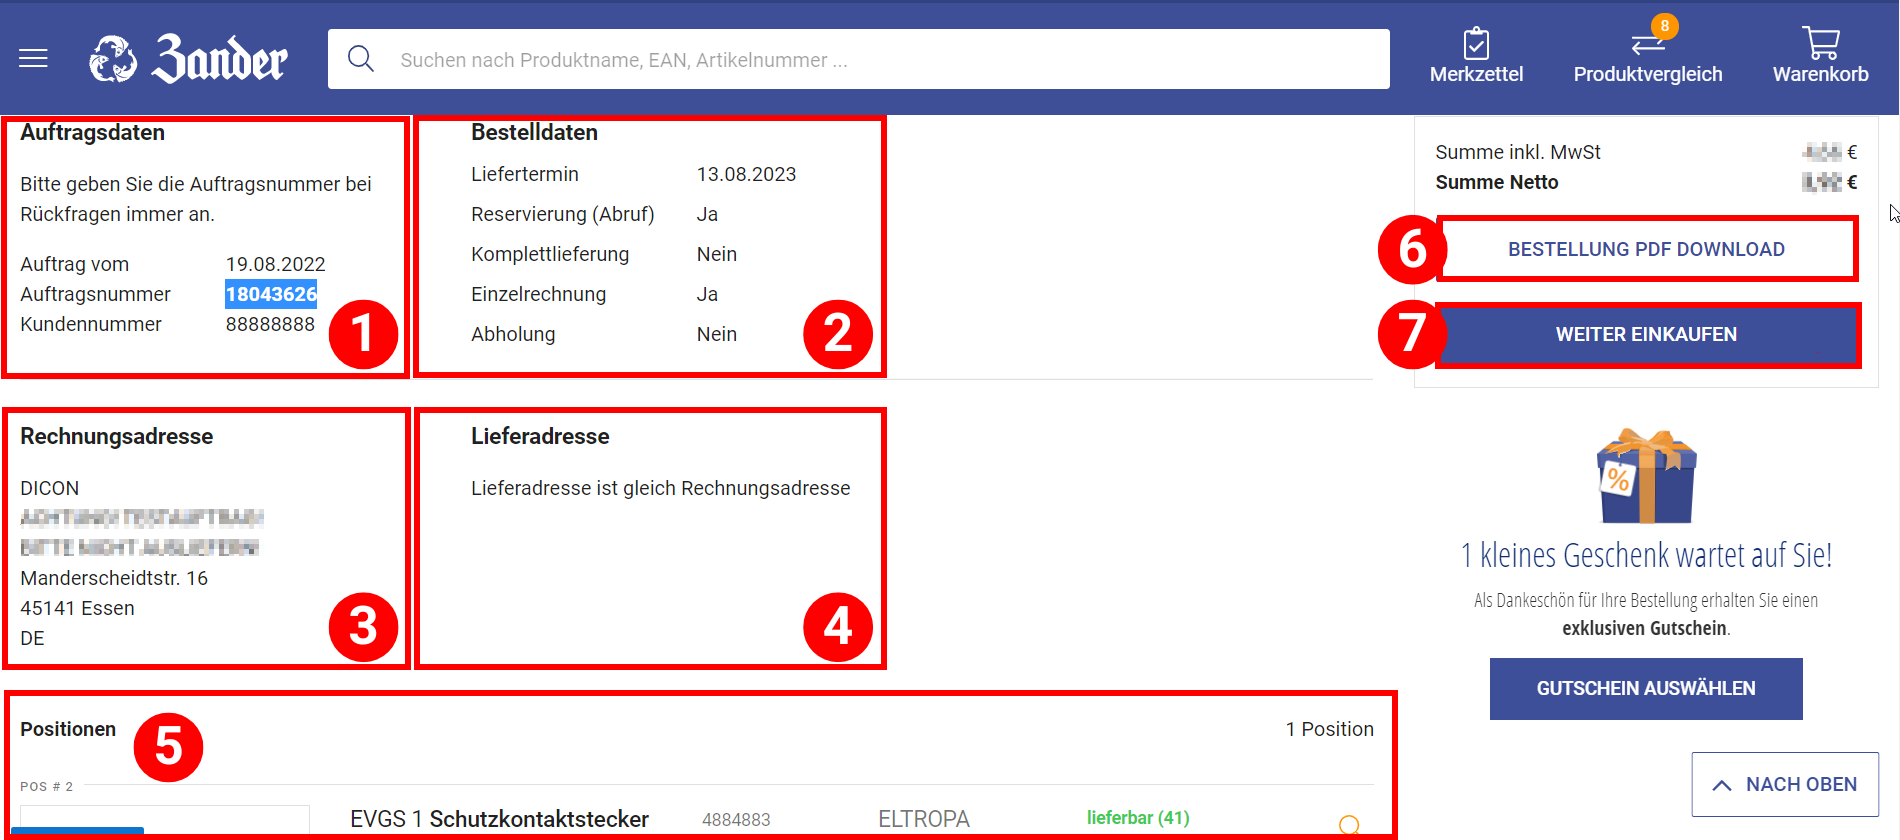Click the magnifying glass search icon

[361, 59]
